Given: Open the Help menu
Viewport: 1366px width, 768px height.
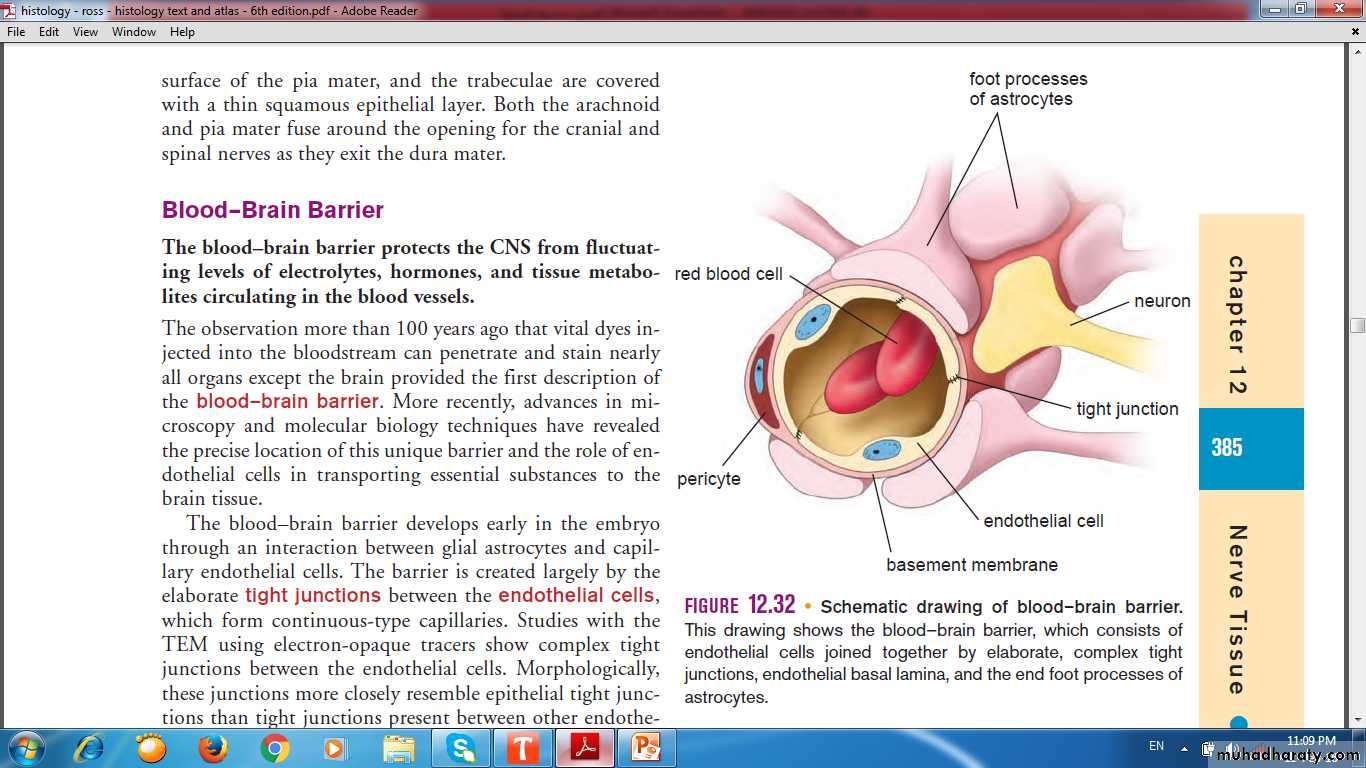Looking at the screenshot, I should coord(182,32).
